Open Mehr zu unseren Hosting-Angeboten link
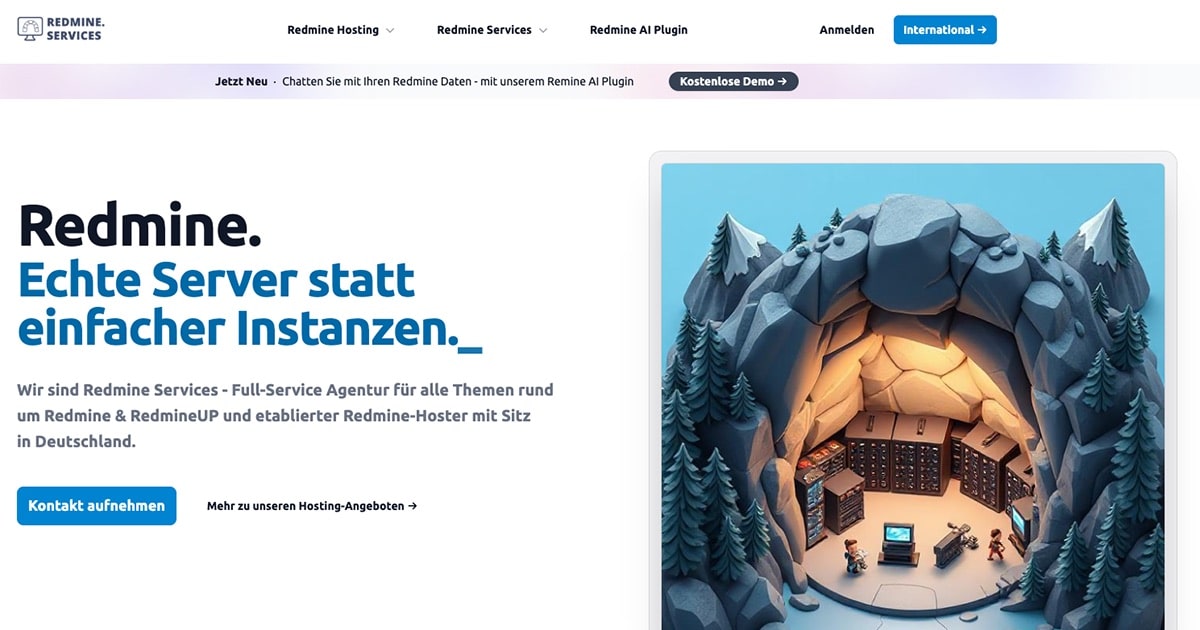Screen dimensions: 1200x630 (x=312, y=506)
